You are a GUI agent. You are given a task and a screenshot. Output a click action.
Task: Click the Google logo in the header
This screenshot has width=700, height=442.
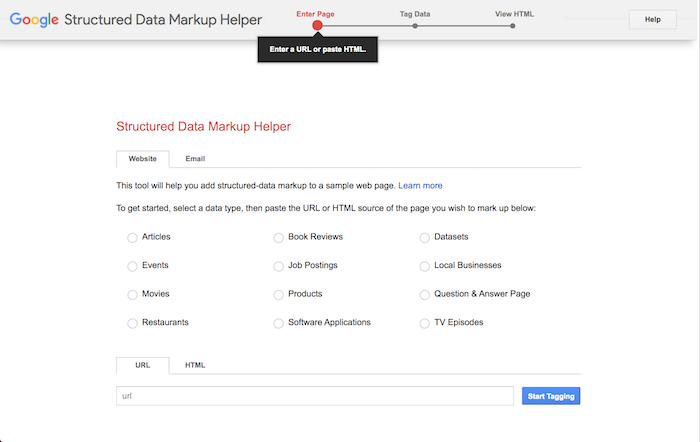[33, 19]
